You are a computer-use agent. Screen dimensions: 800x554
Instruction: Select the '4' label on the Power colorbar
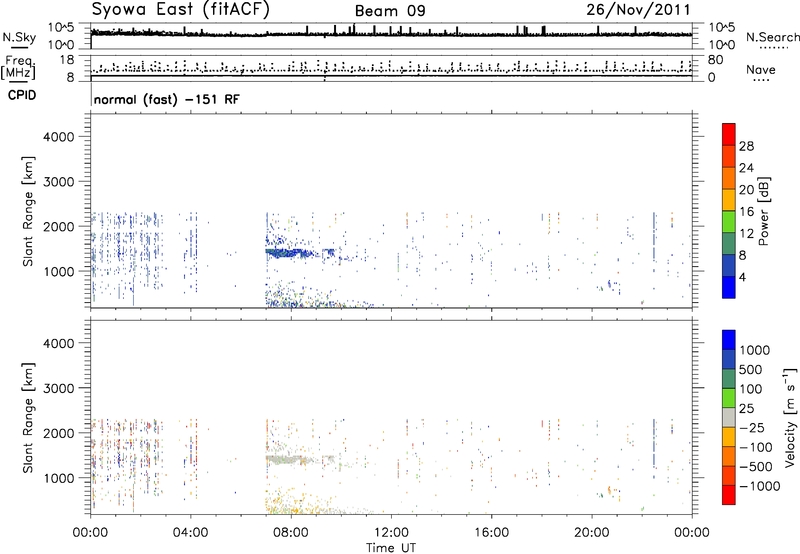point(743,277)
